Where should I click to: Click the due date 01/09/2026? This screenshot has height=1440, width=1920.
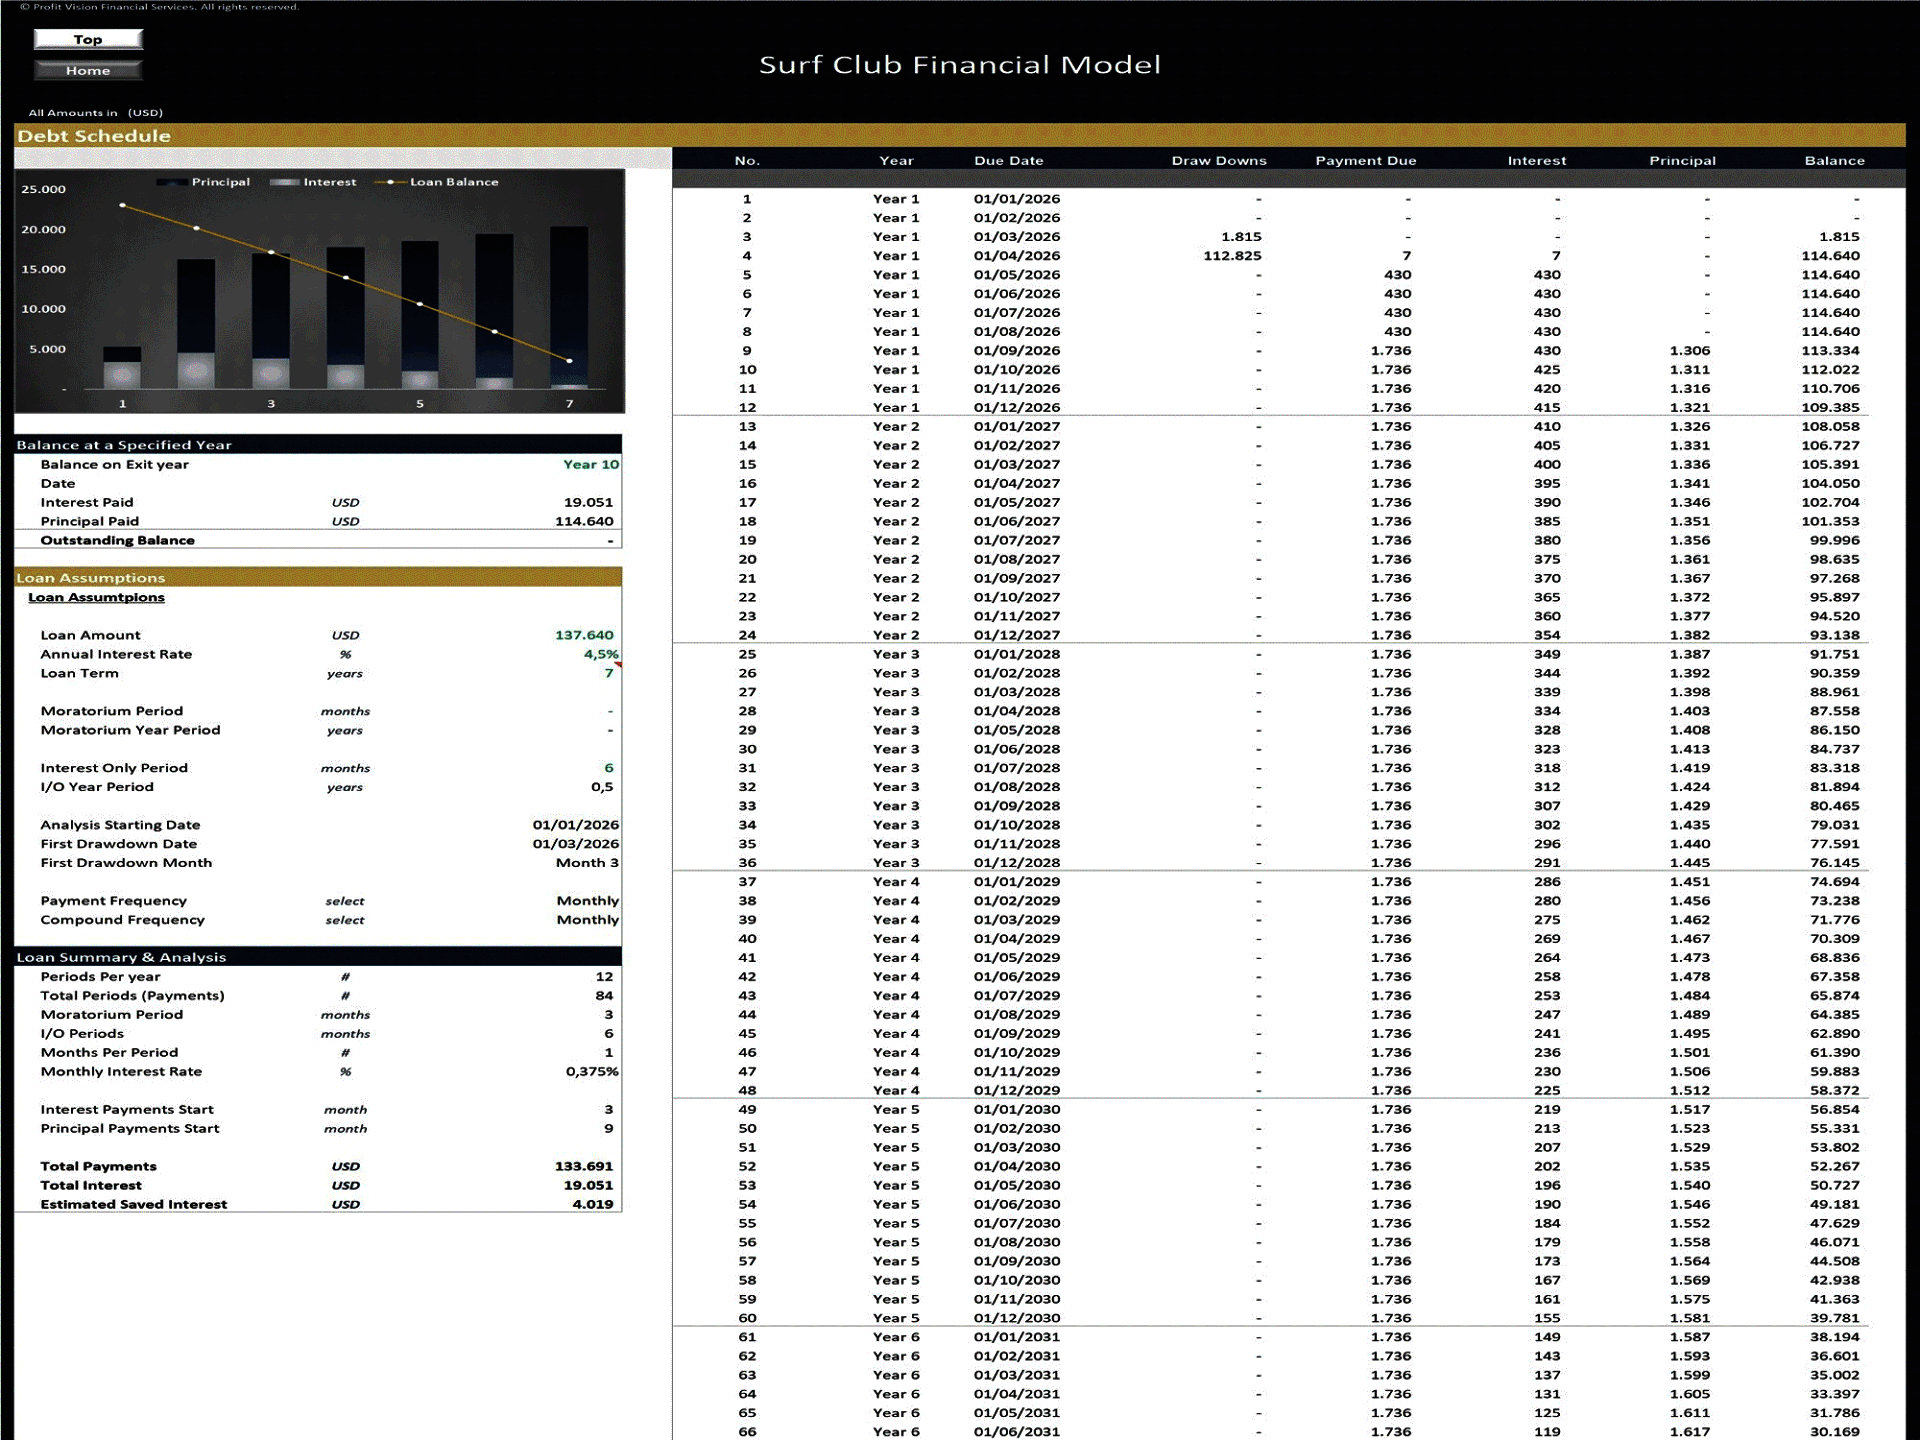(1017, 351)
